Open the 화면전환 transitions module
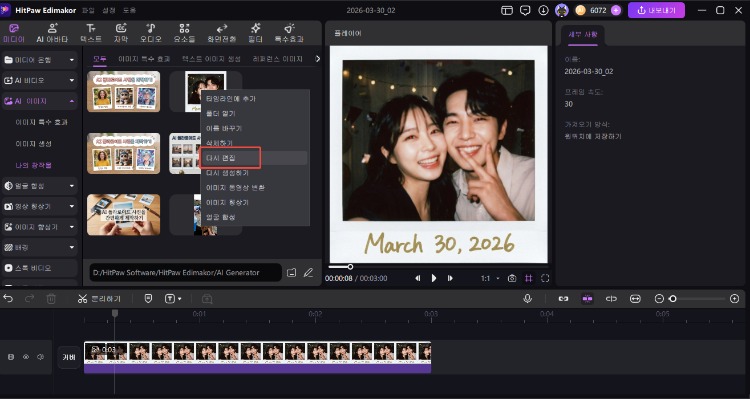 point(221,33)
